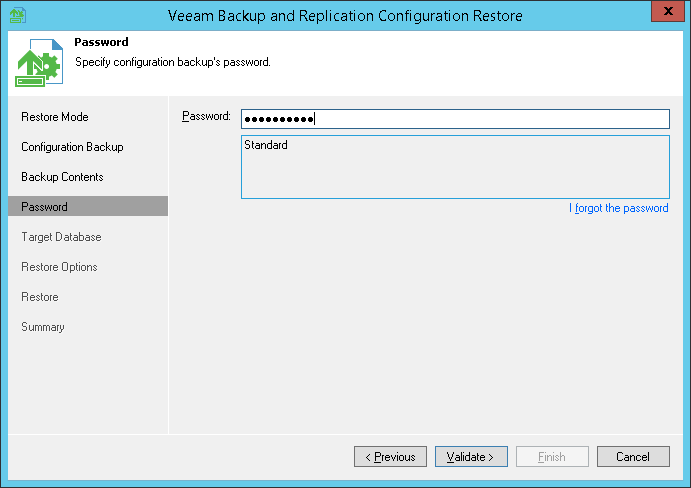Image resolution: width=691 pixels, height=488 pixels.
Task: Close the Configuration Restore window
Action: click(668, 11)
